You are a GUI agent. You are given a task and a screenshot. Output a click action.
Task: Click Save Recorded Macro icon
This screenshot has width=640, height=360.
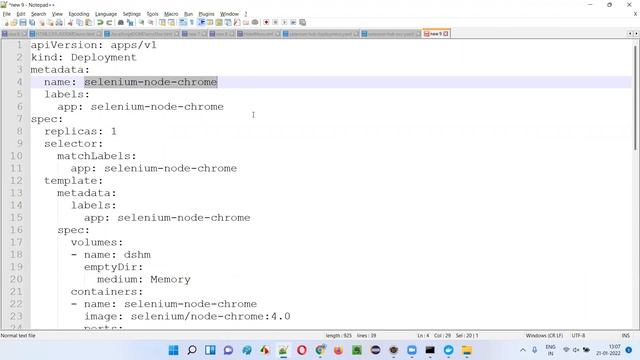click(302, 22)
